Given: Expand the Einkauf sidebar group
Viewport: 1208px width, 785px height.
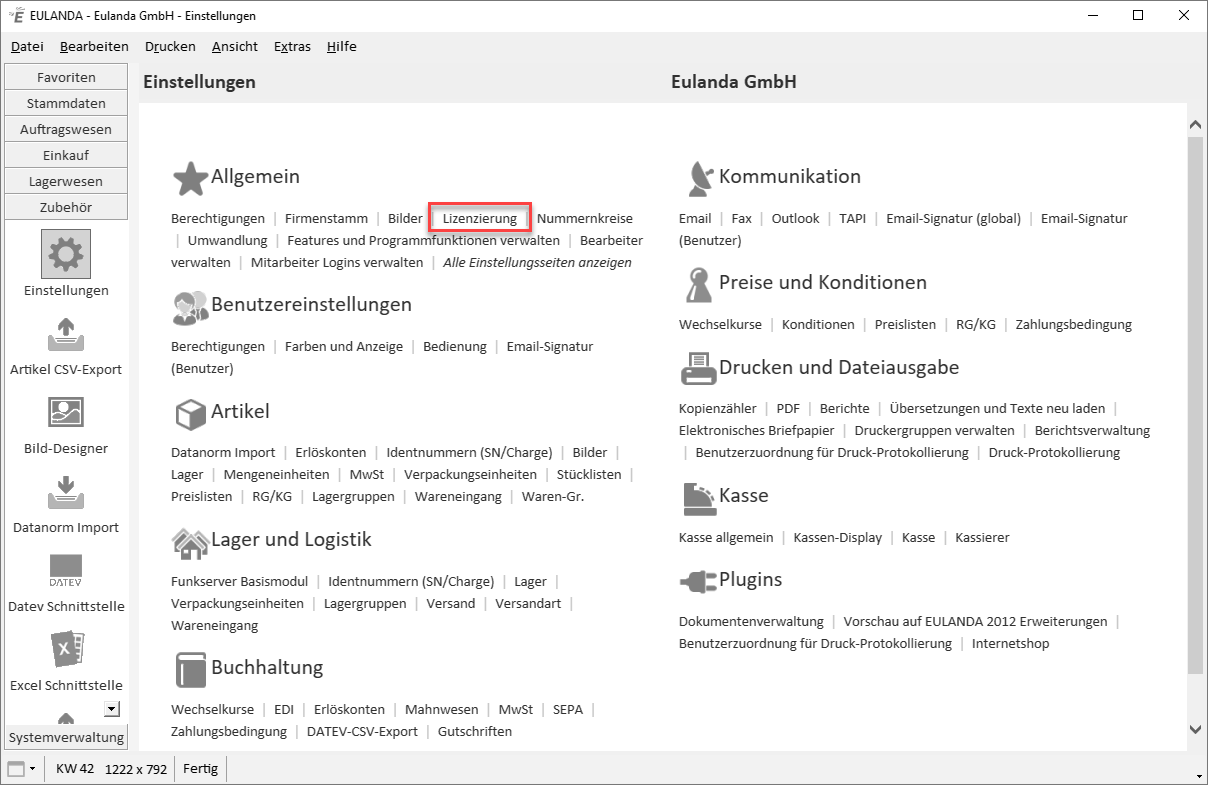Looking at the screenshot, I should (66, 155).
